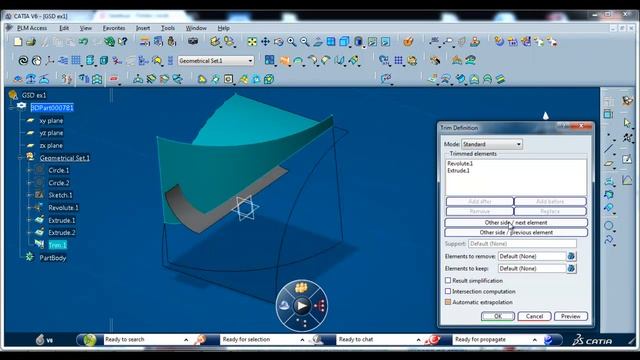Click Cancel in Trim Definition dialog
640x360 pixels.
(534, 316)
